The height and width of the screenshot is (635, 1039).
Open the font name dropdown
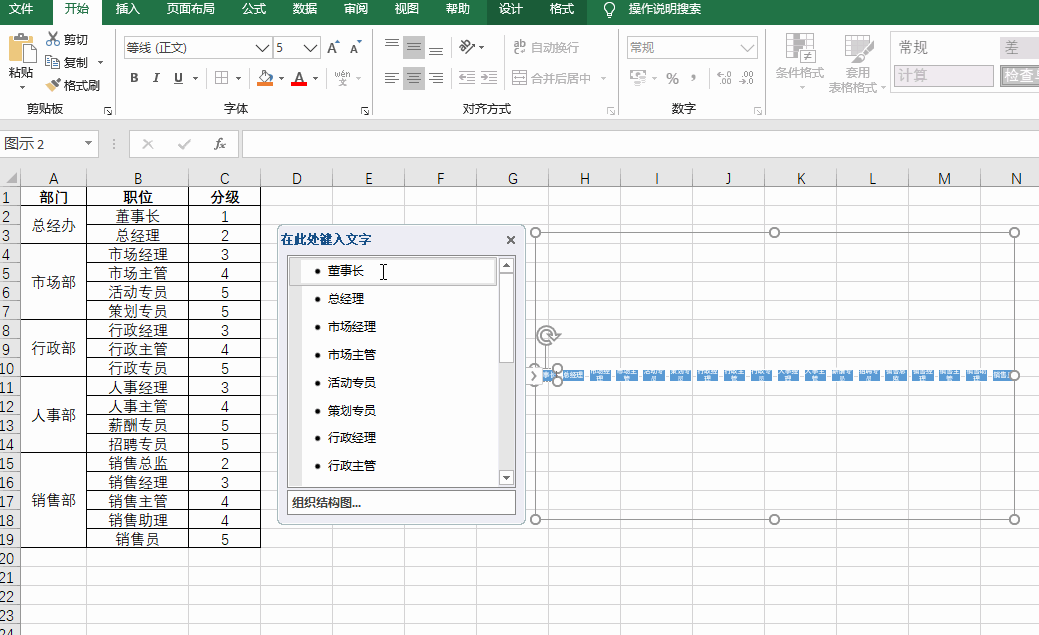click(x=262, y=47)
